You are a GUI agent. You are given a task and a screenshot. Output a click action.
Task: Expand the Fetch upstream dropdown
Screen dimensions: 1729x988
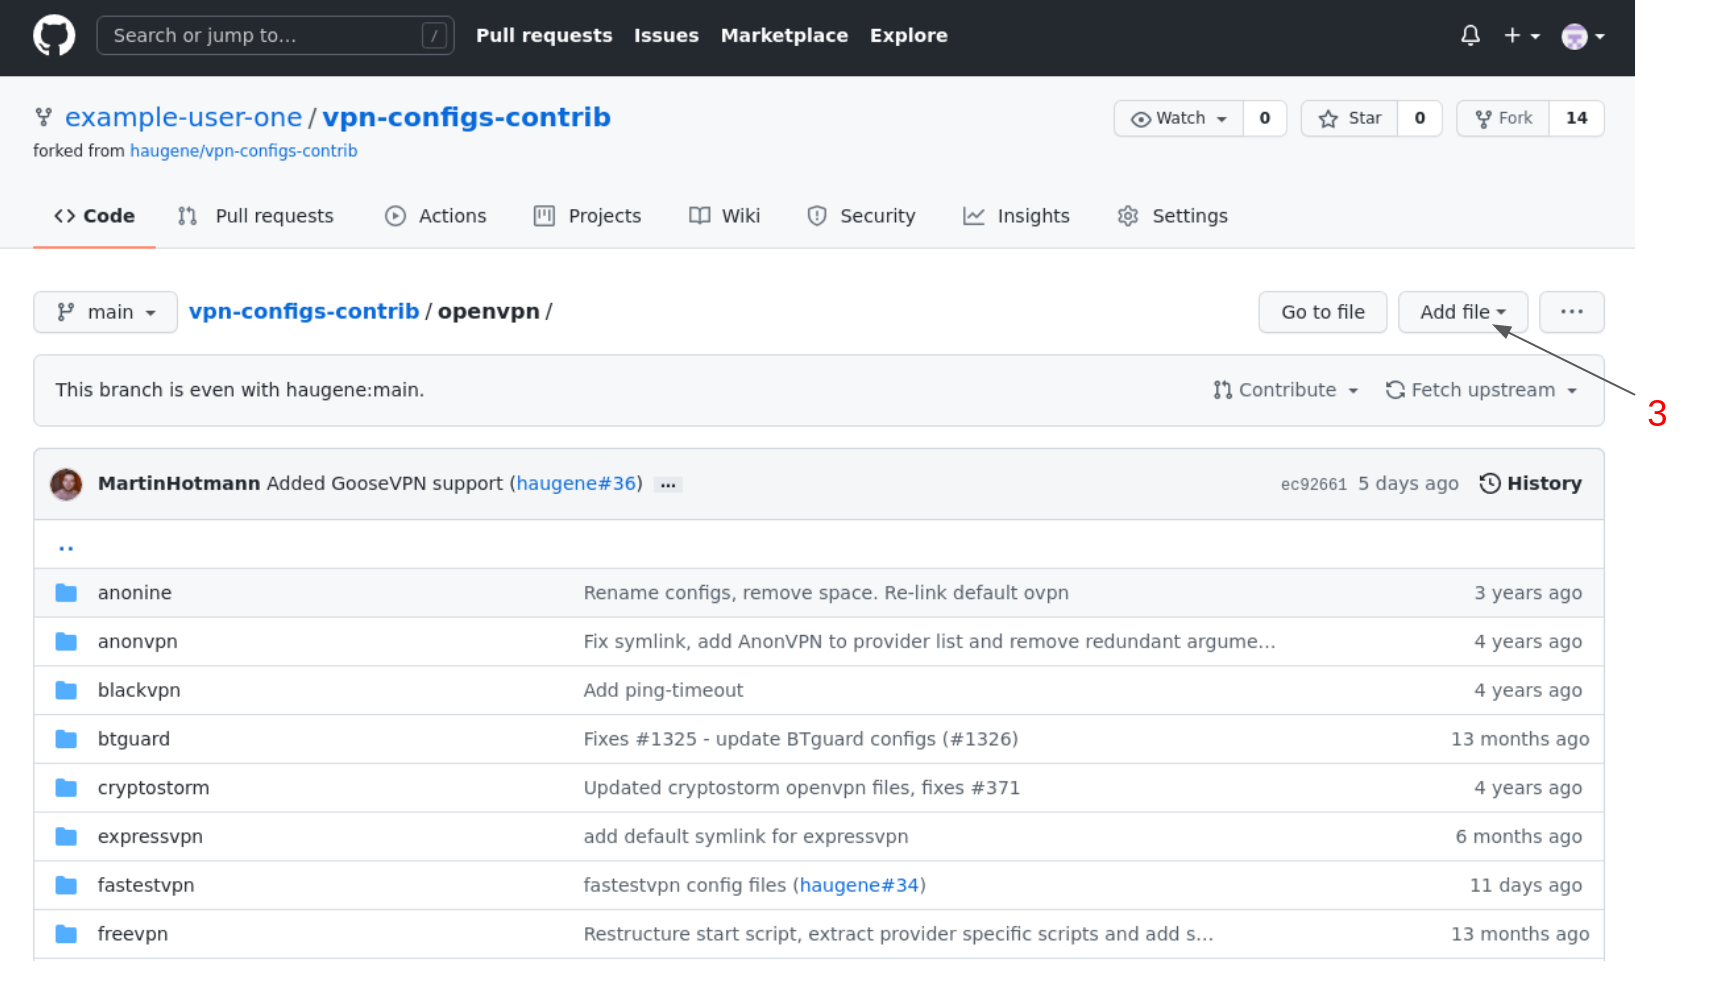pyautogui.click(x=1481, y=390)
